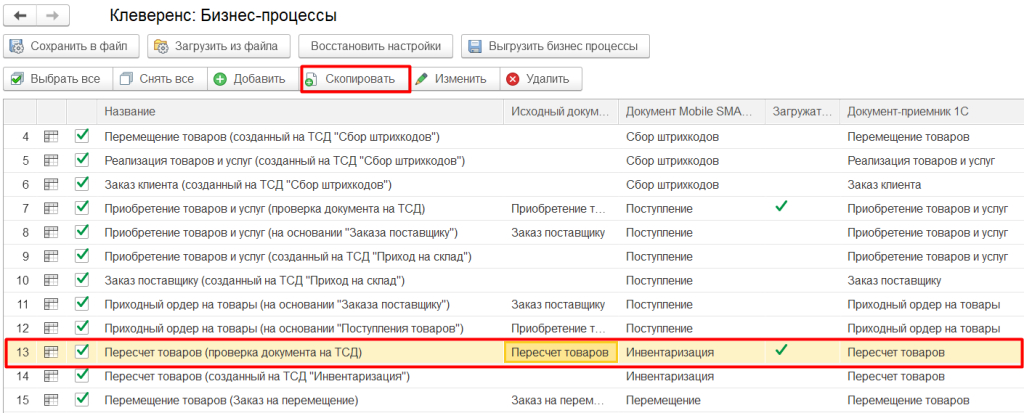1024x413 pixels.
Task: Click Сохранить в файл button
Action: (x=72, y=46)
